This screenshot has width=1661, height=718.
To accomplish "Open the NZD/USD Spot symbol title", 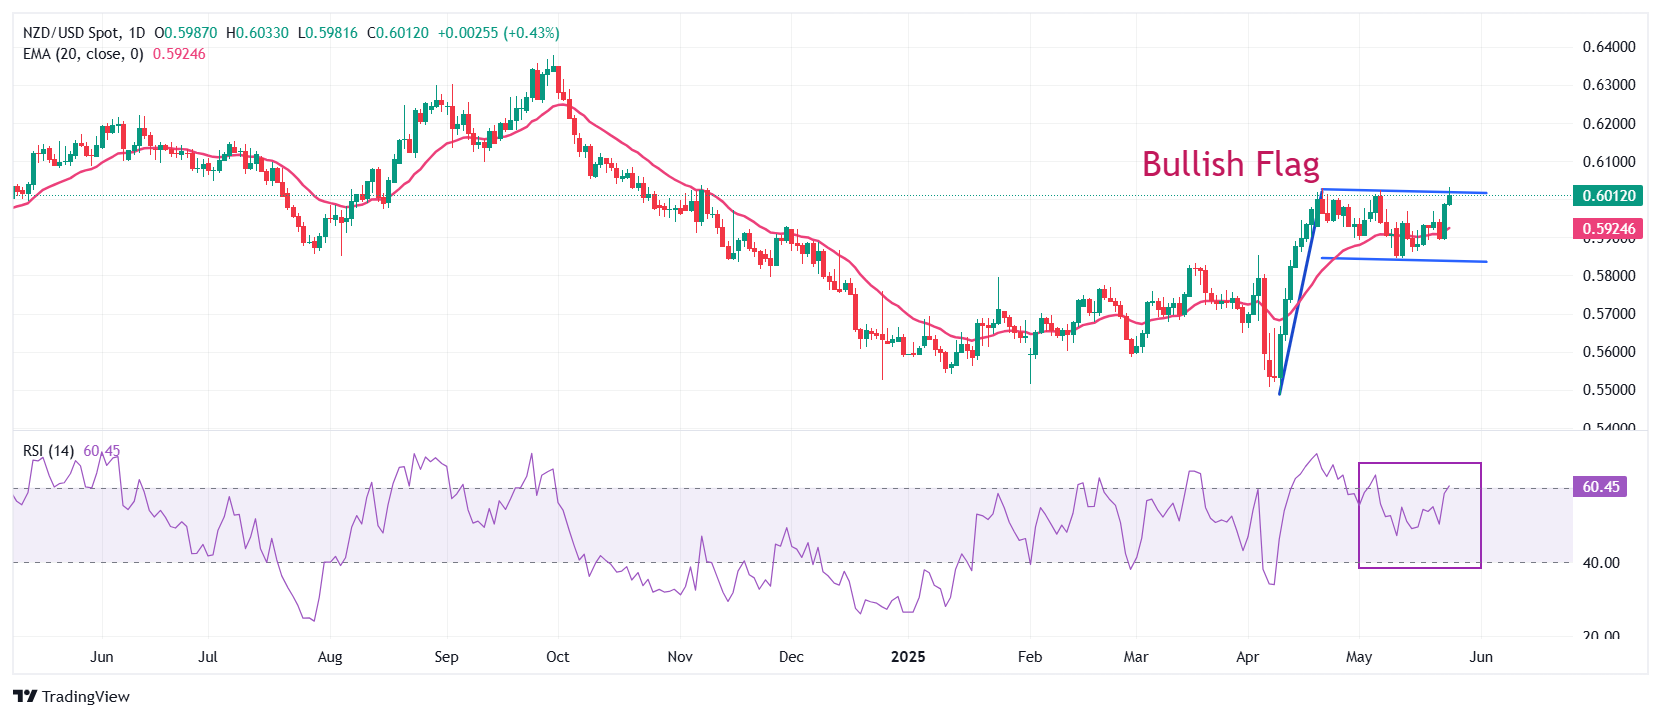I will pyautogui.click(x=69, y=33).
